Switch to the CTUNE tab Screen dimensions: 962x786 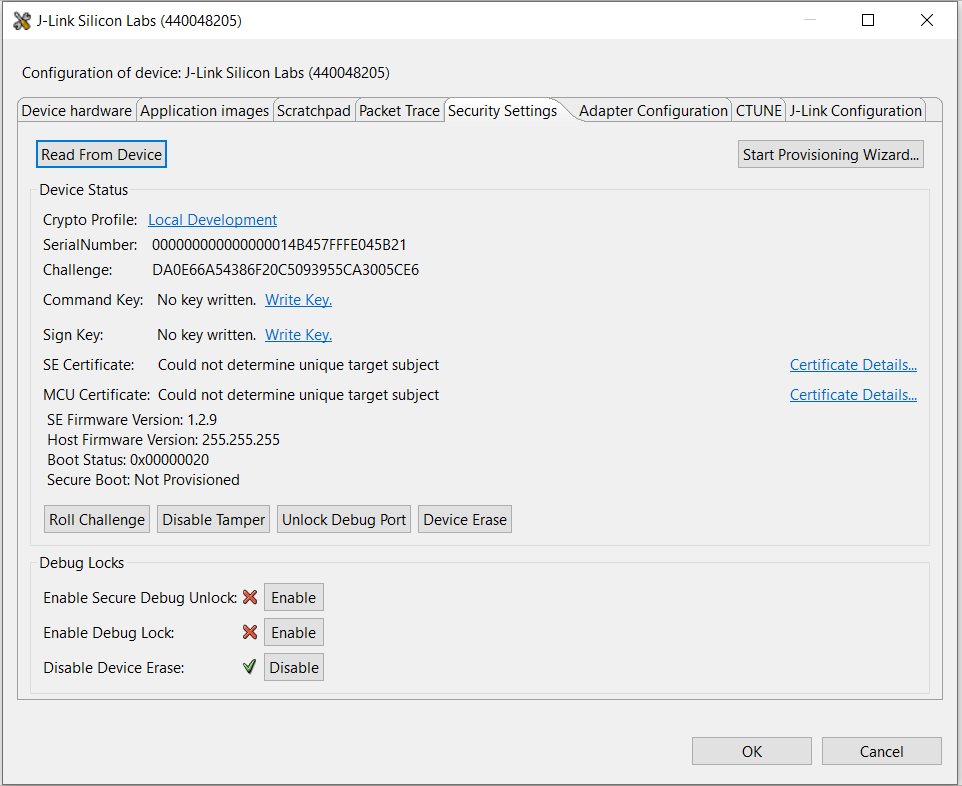tap(758, 111)
